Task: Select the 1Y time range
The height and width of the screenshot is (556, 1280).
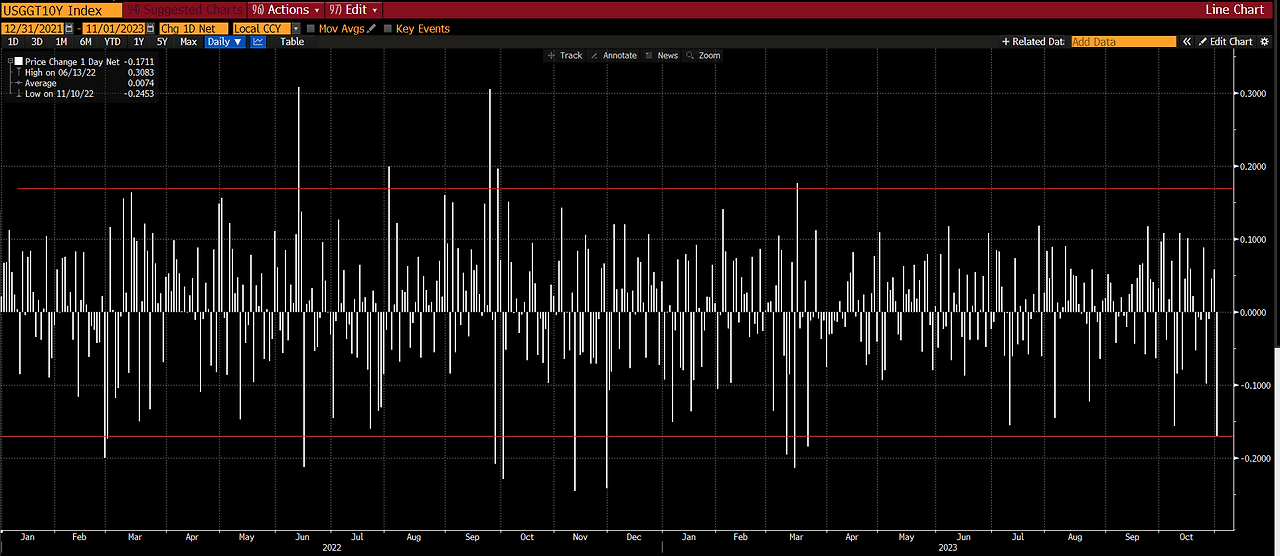Action: [139, 42]
